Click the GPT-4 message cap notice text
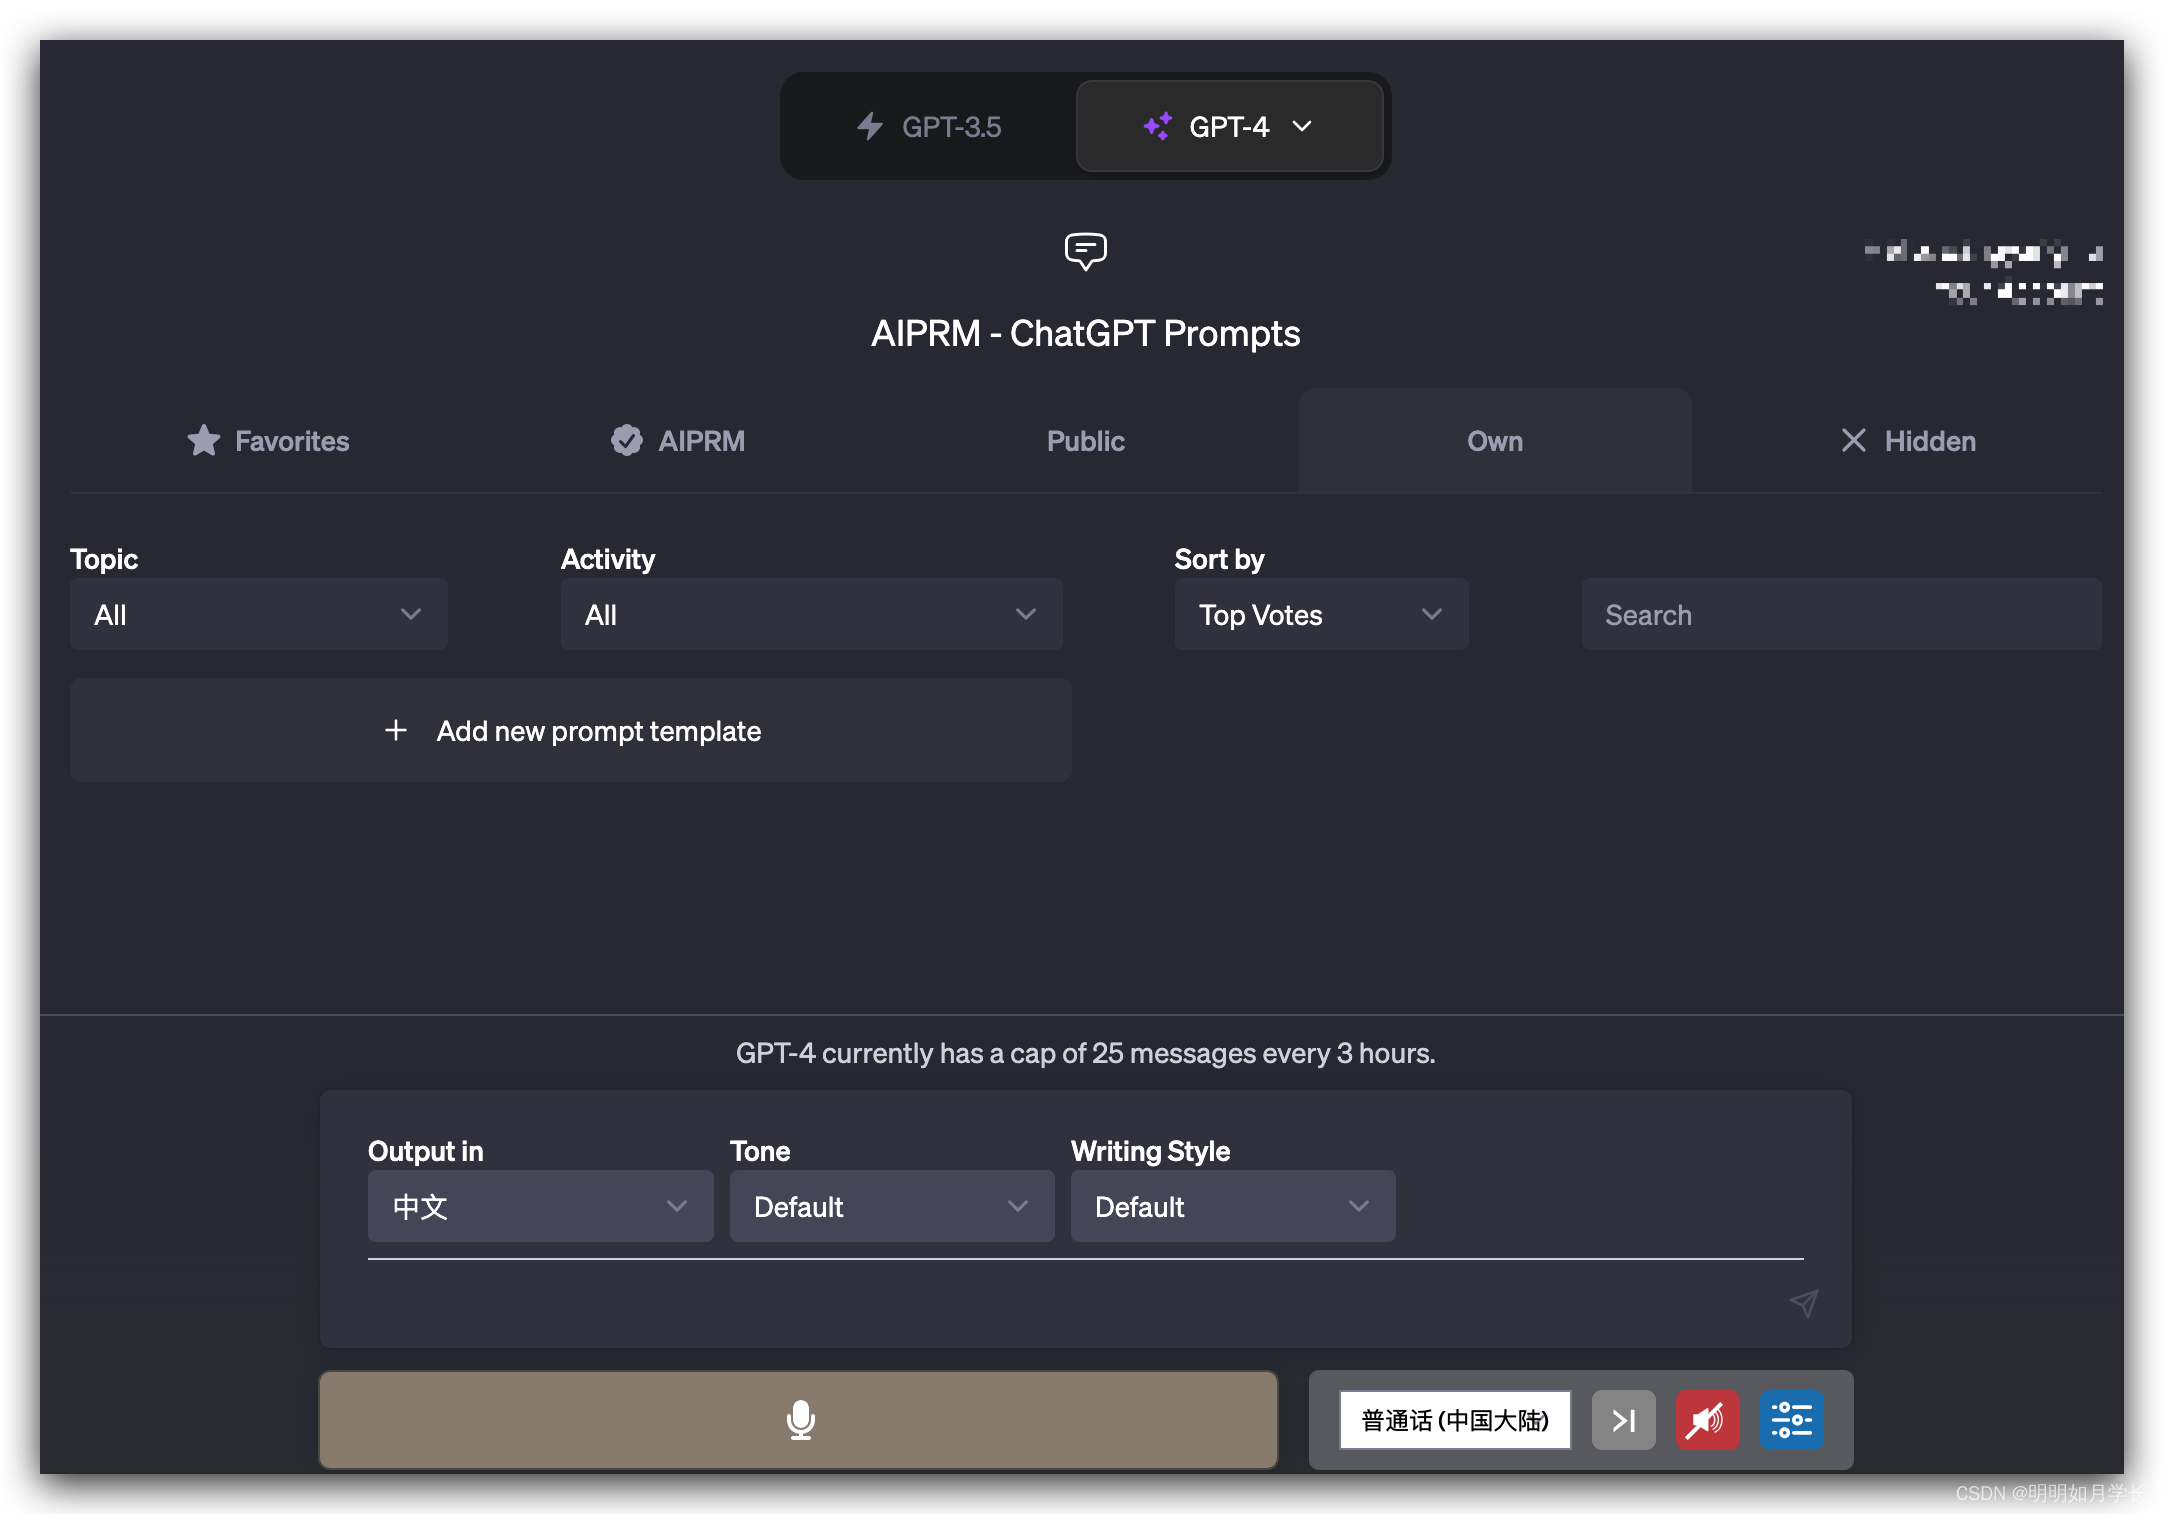Viewport: 2164px width, 1514px height. click(1085, 1053)
